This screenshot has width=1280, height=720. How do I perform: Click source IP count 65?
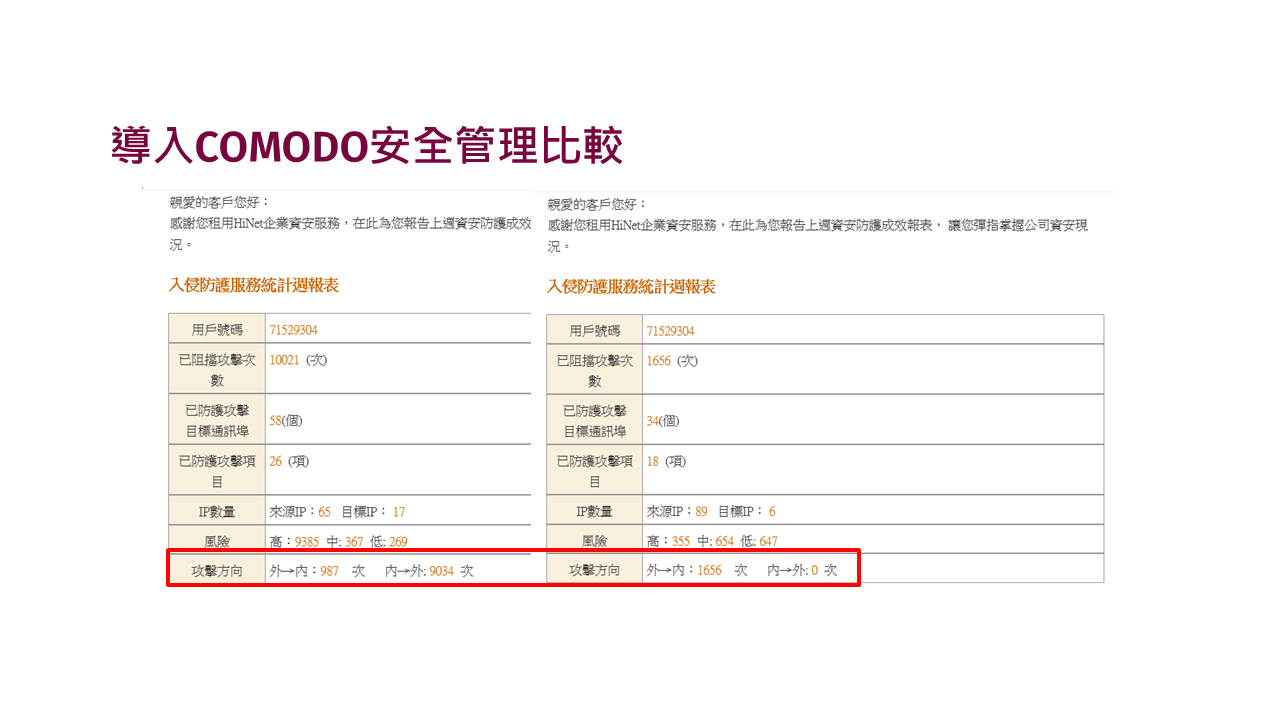(324, 512)
